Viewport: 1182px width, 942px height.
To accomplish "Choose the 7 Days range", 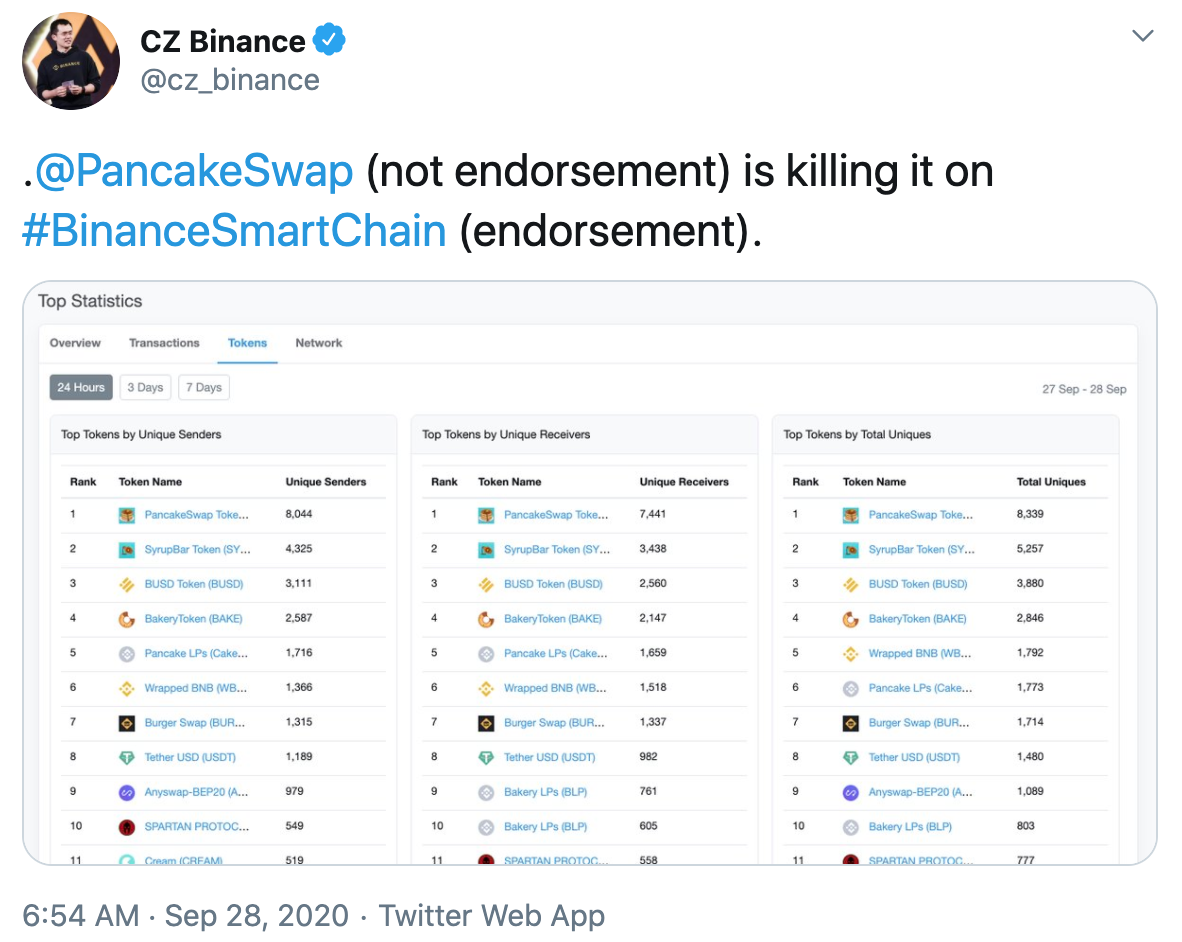I will click(x=204, y=387).
